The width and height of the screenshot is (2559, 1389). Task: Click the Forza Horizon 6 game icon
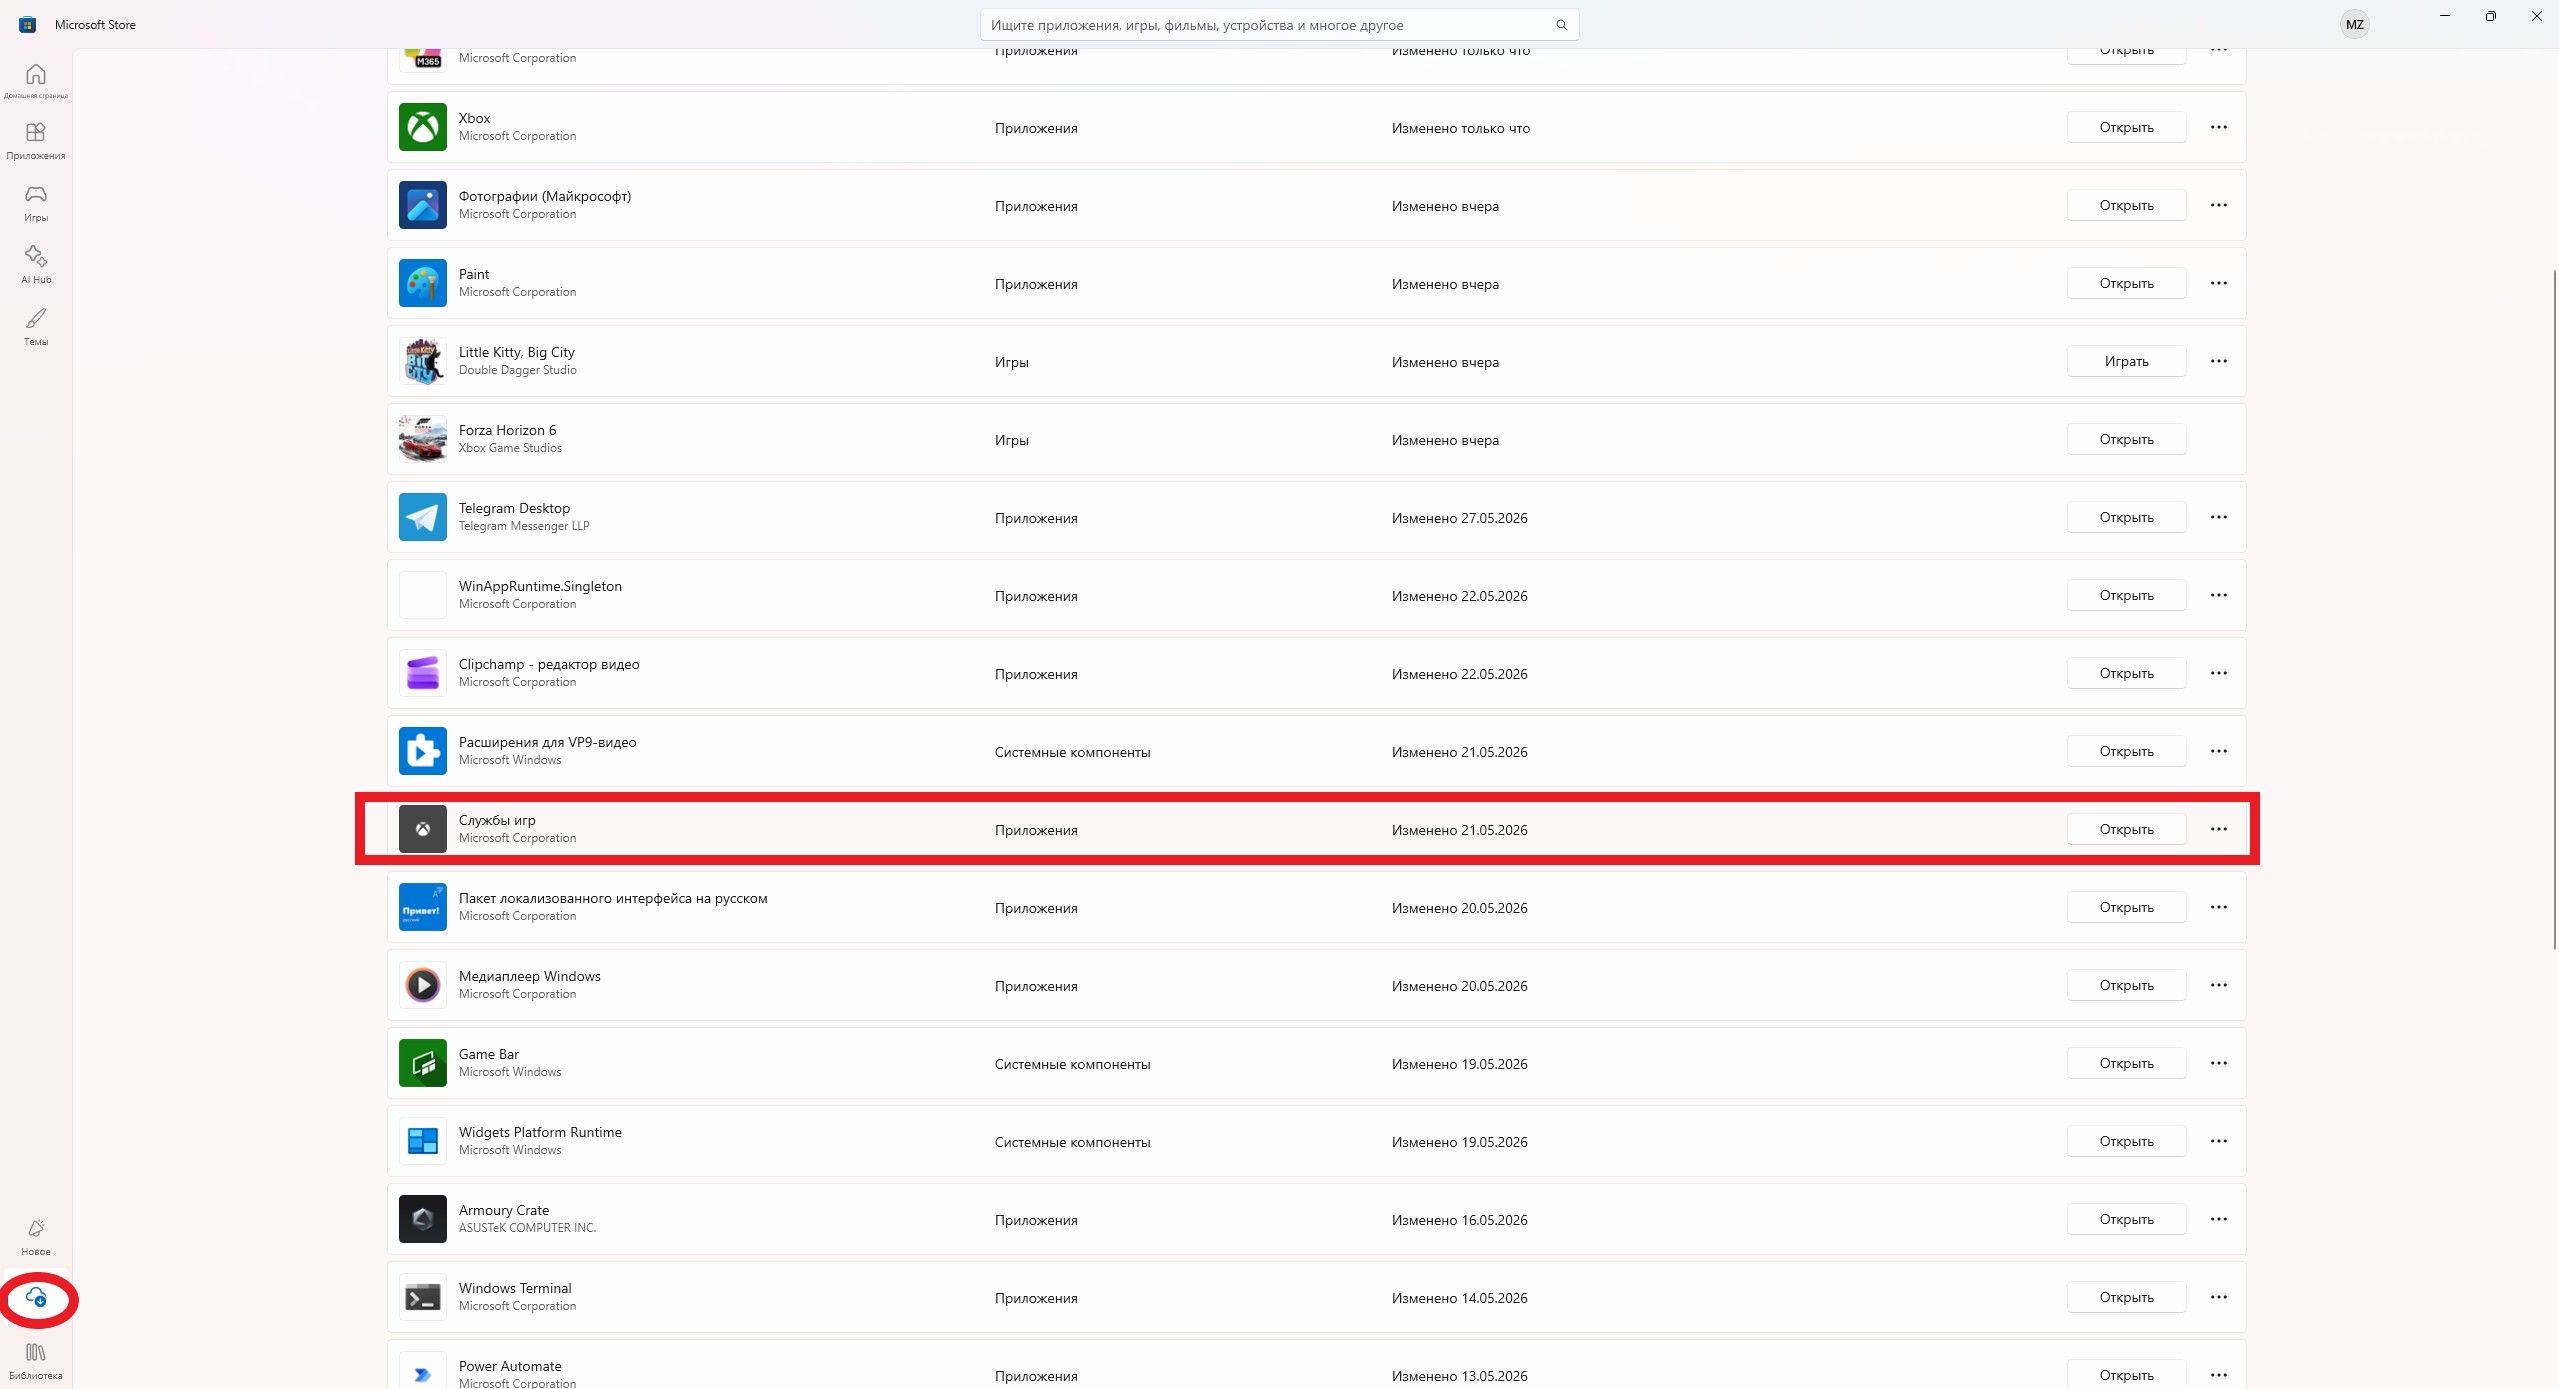(423, 439)
